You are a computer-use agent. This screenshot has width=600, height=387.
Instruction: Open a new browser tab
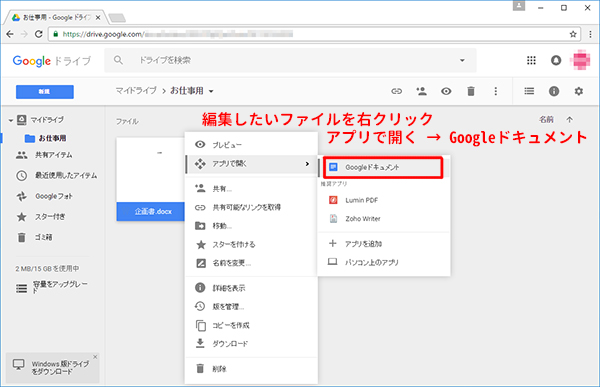click(117, 18)
